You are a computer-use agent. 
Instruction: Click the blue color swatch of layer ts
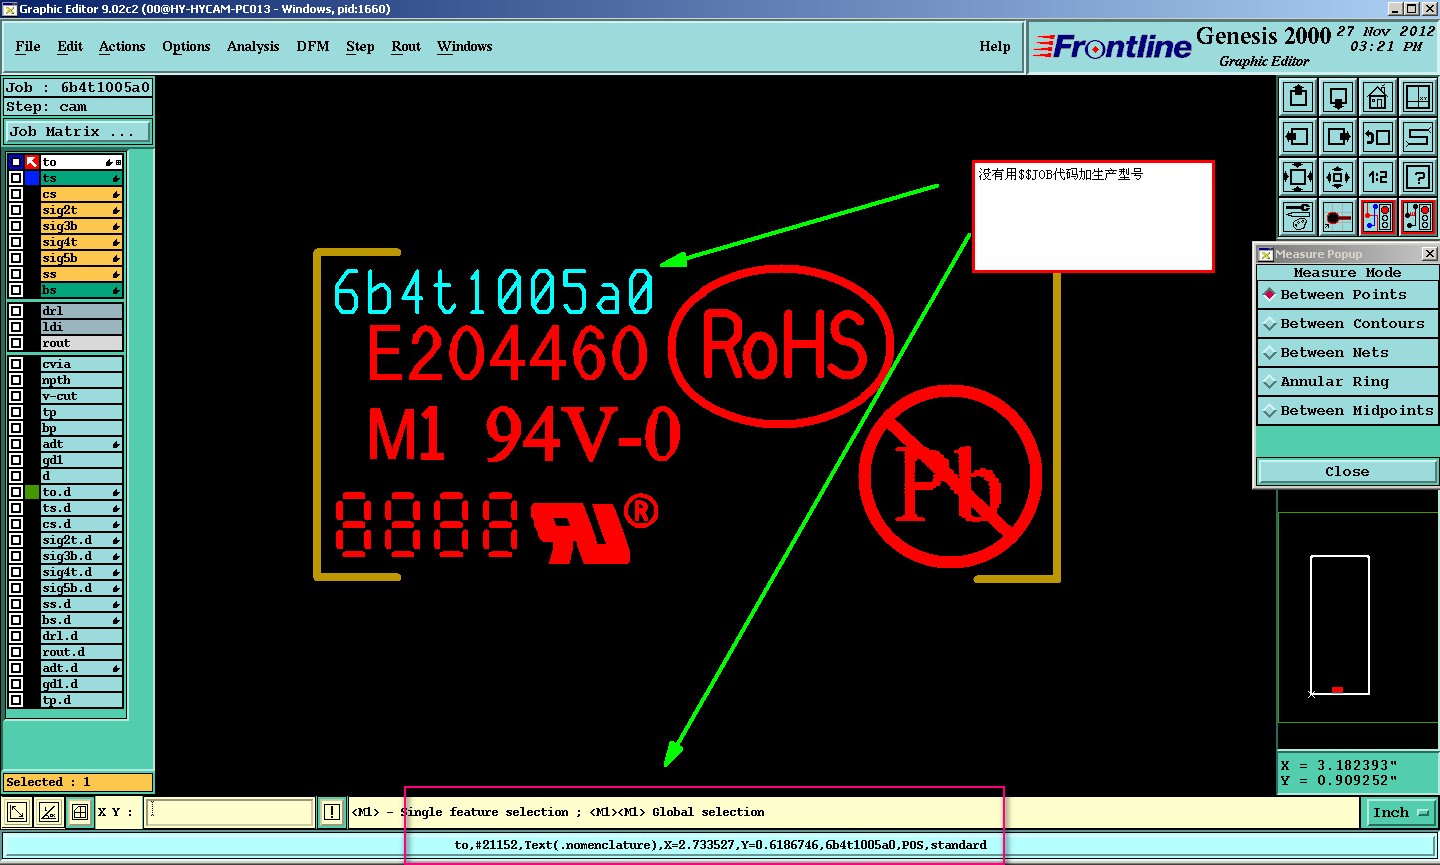coord(32,178)
